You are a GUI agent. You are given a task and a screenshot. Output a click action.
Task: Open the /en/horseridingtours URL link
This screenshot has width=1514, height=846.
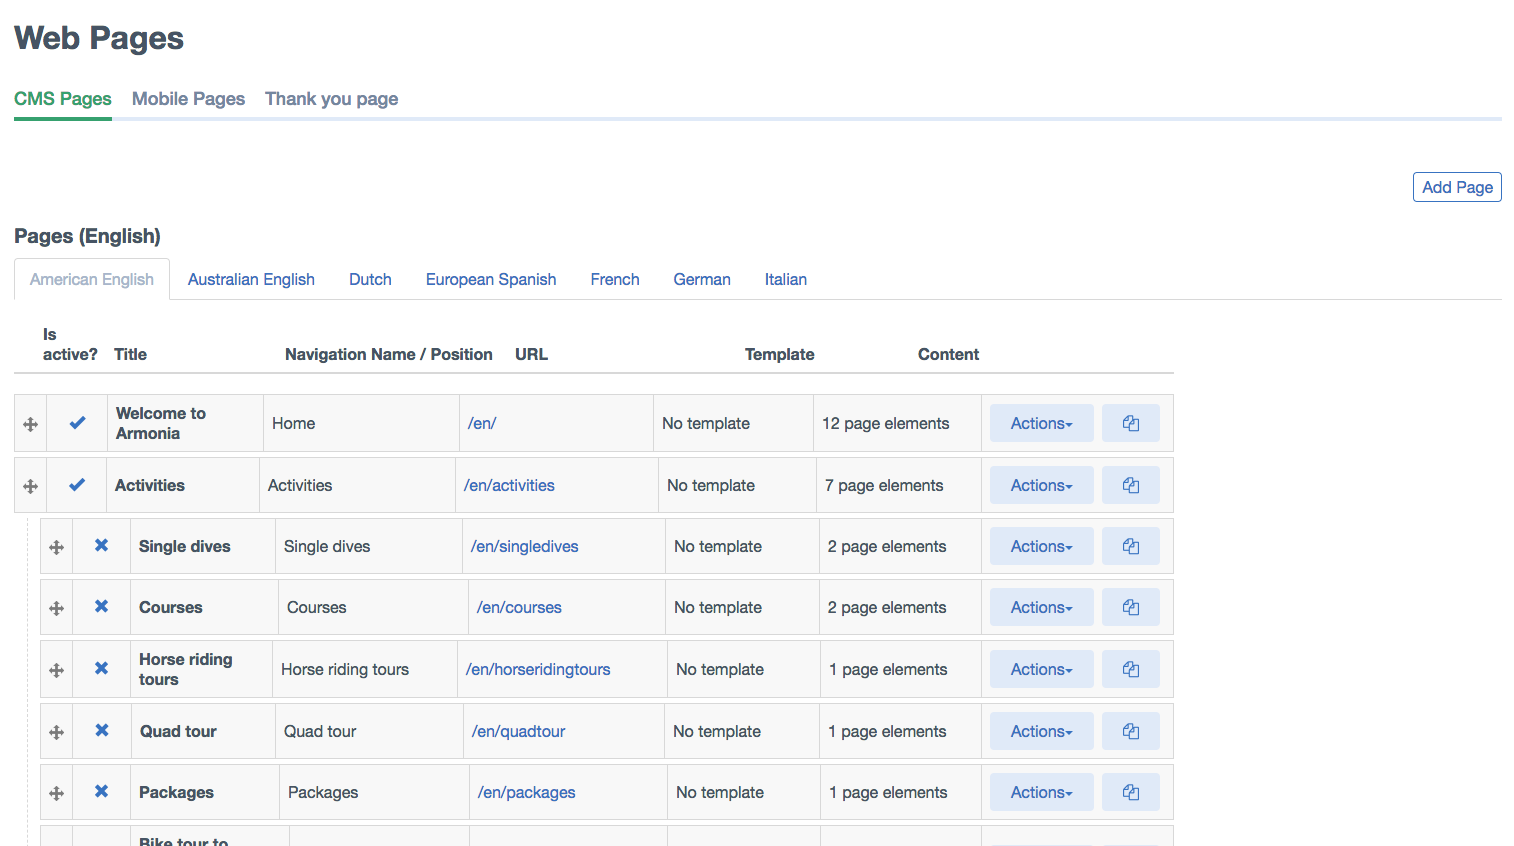point(538,669)
